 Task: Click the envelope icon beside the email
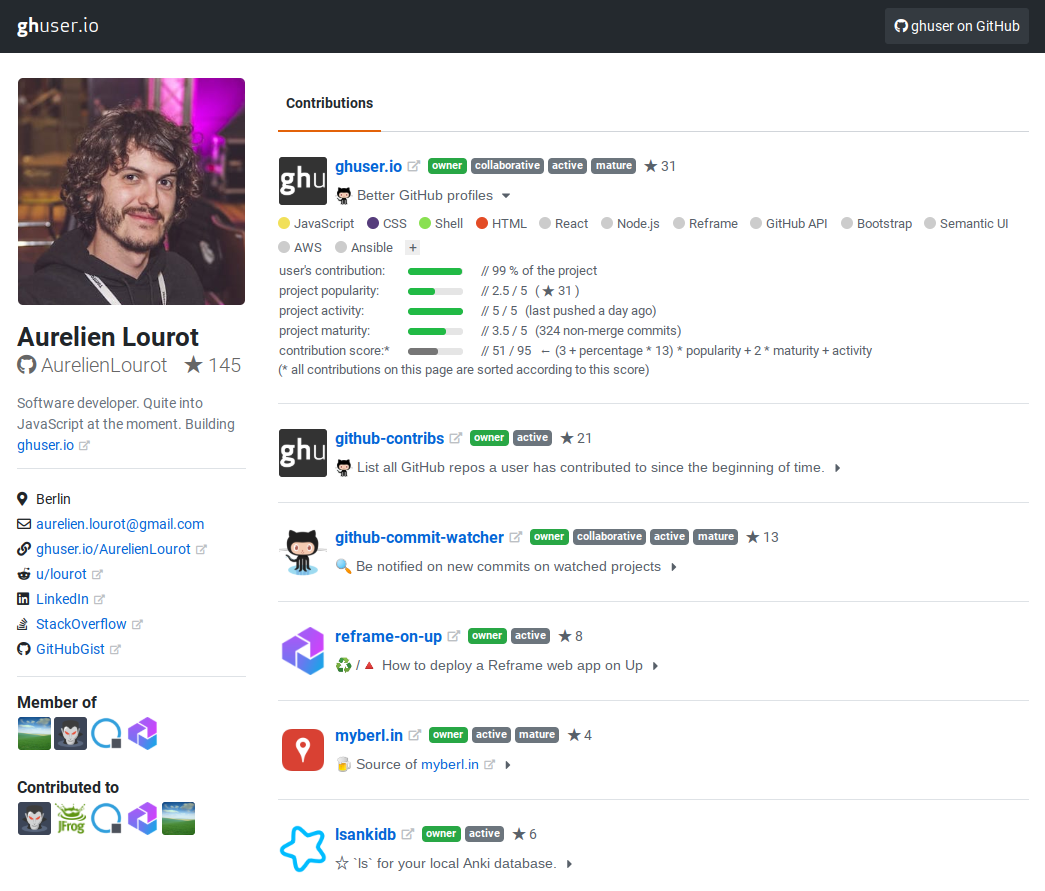click(x=24, y=524)
